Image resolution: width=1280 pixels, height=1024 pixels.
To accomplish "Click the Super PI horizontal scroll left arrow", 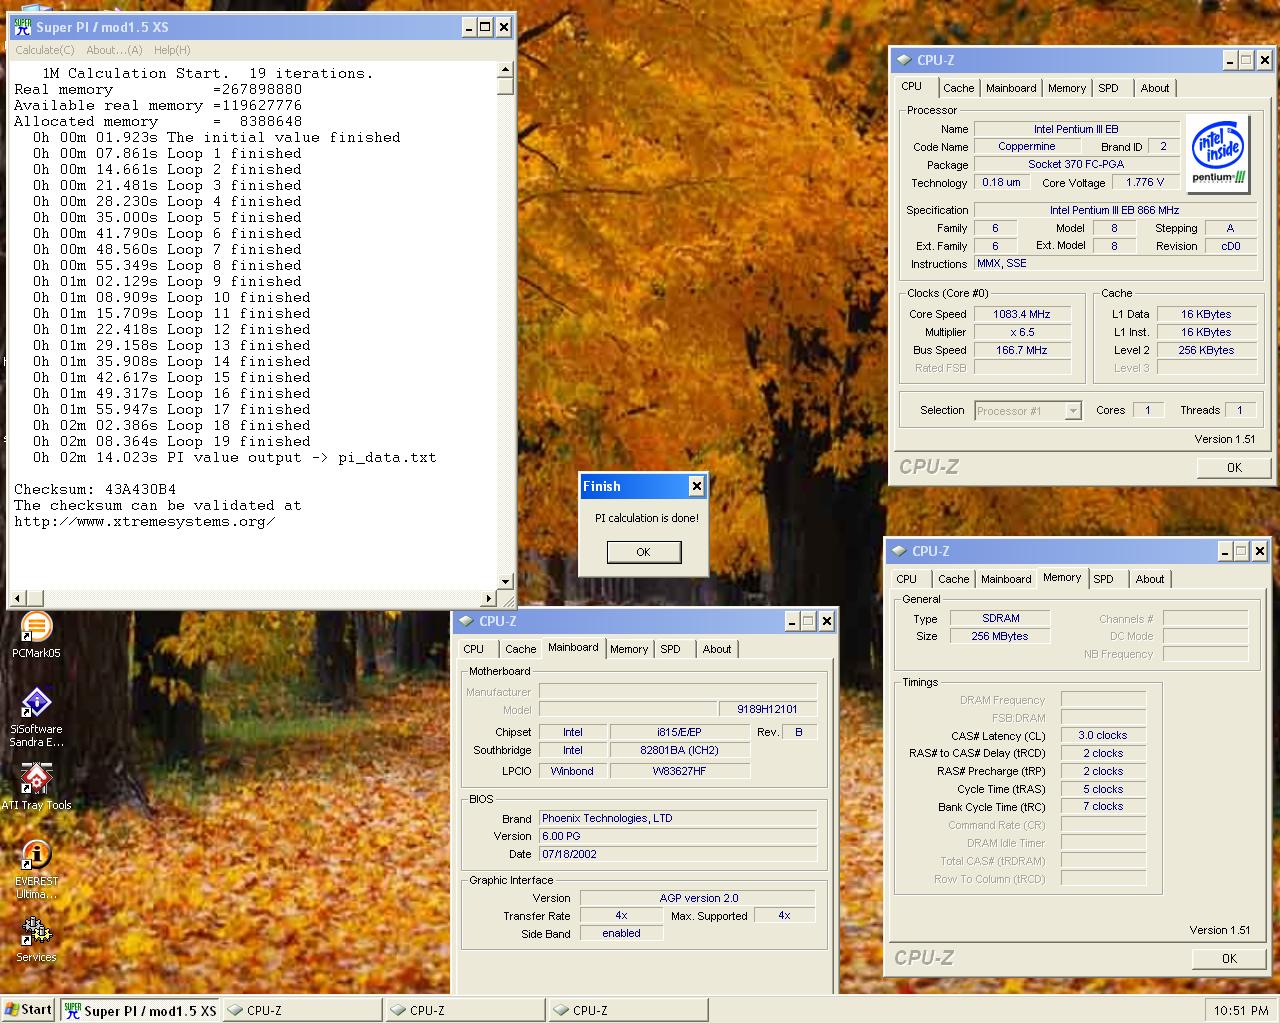I will point(16,598).
